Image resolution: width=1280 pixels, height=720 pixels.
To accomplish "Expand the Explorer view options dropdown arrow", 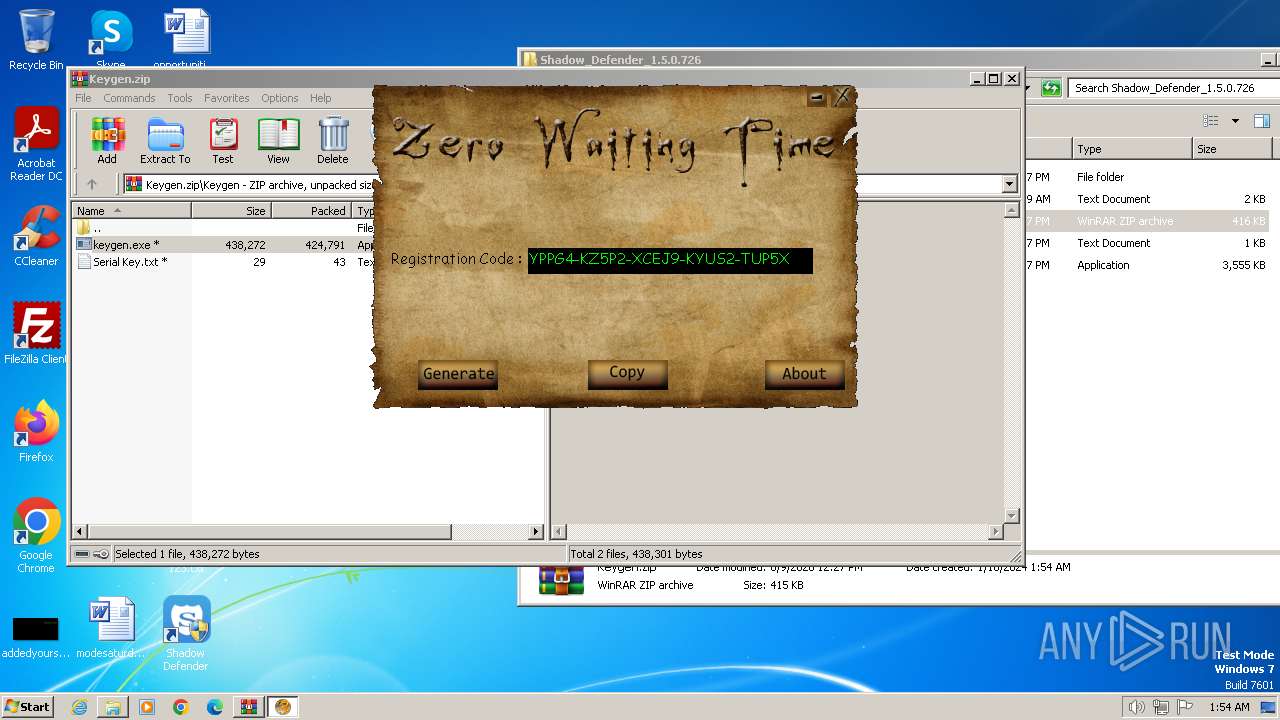I will 1235,121.
